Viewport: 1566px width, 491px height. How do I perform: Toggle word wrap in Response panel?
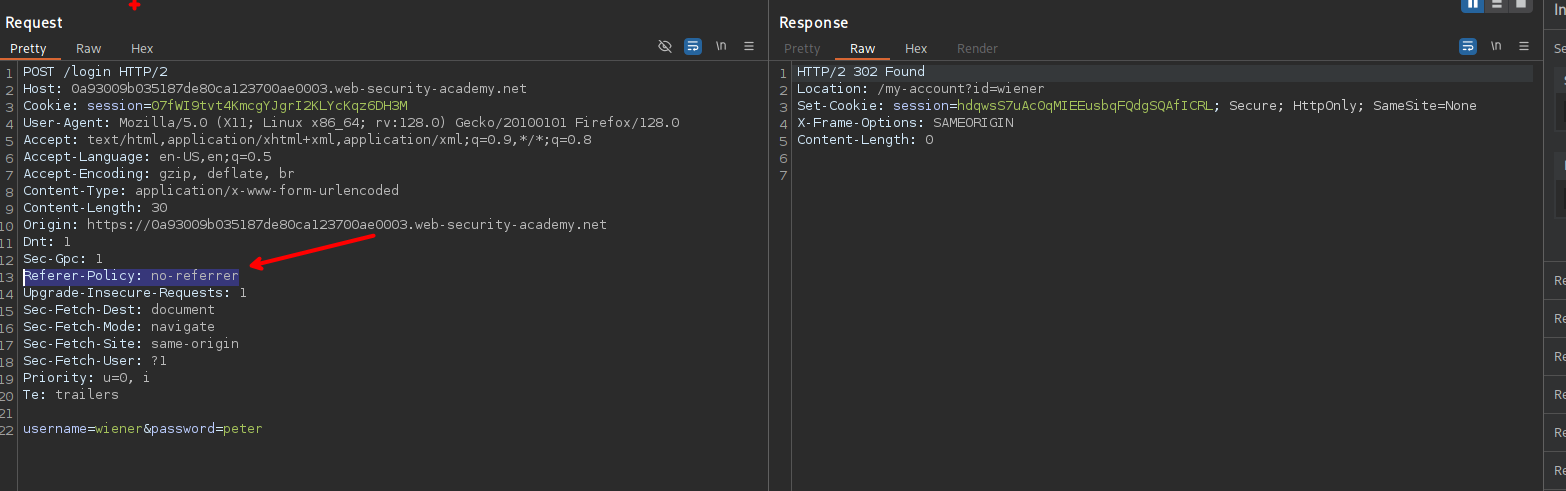coord(1468,47)
